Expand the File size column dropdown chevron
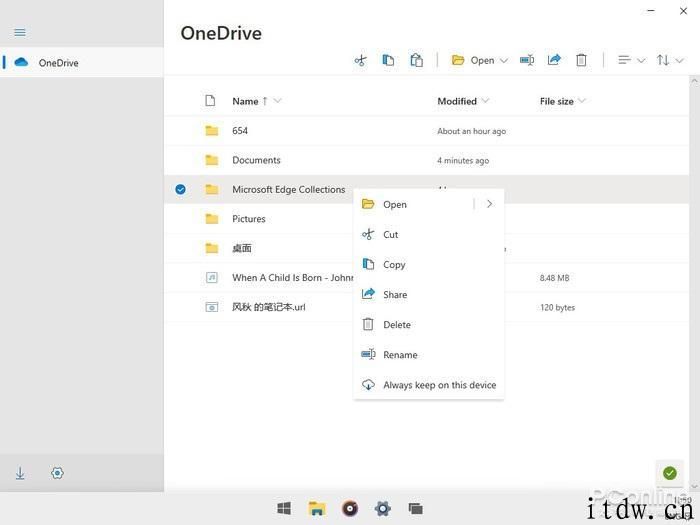The image size is (700, 525). pos(581,101)
